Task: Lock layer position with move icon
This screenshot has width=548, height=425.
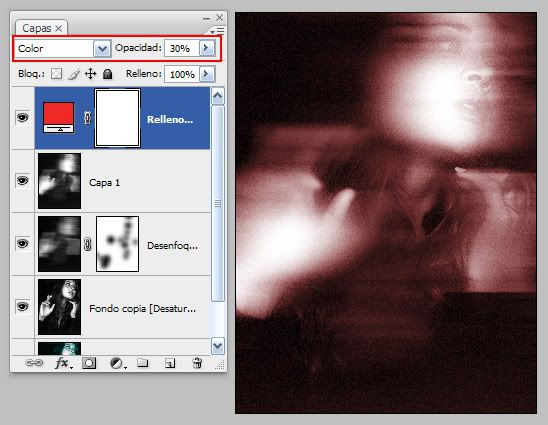Action: 91,74
